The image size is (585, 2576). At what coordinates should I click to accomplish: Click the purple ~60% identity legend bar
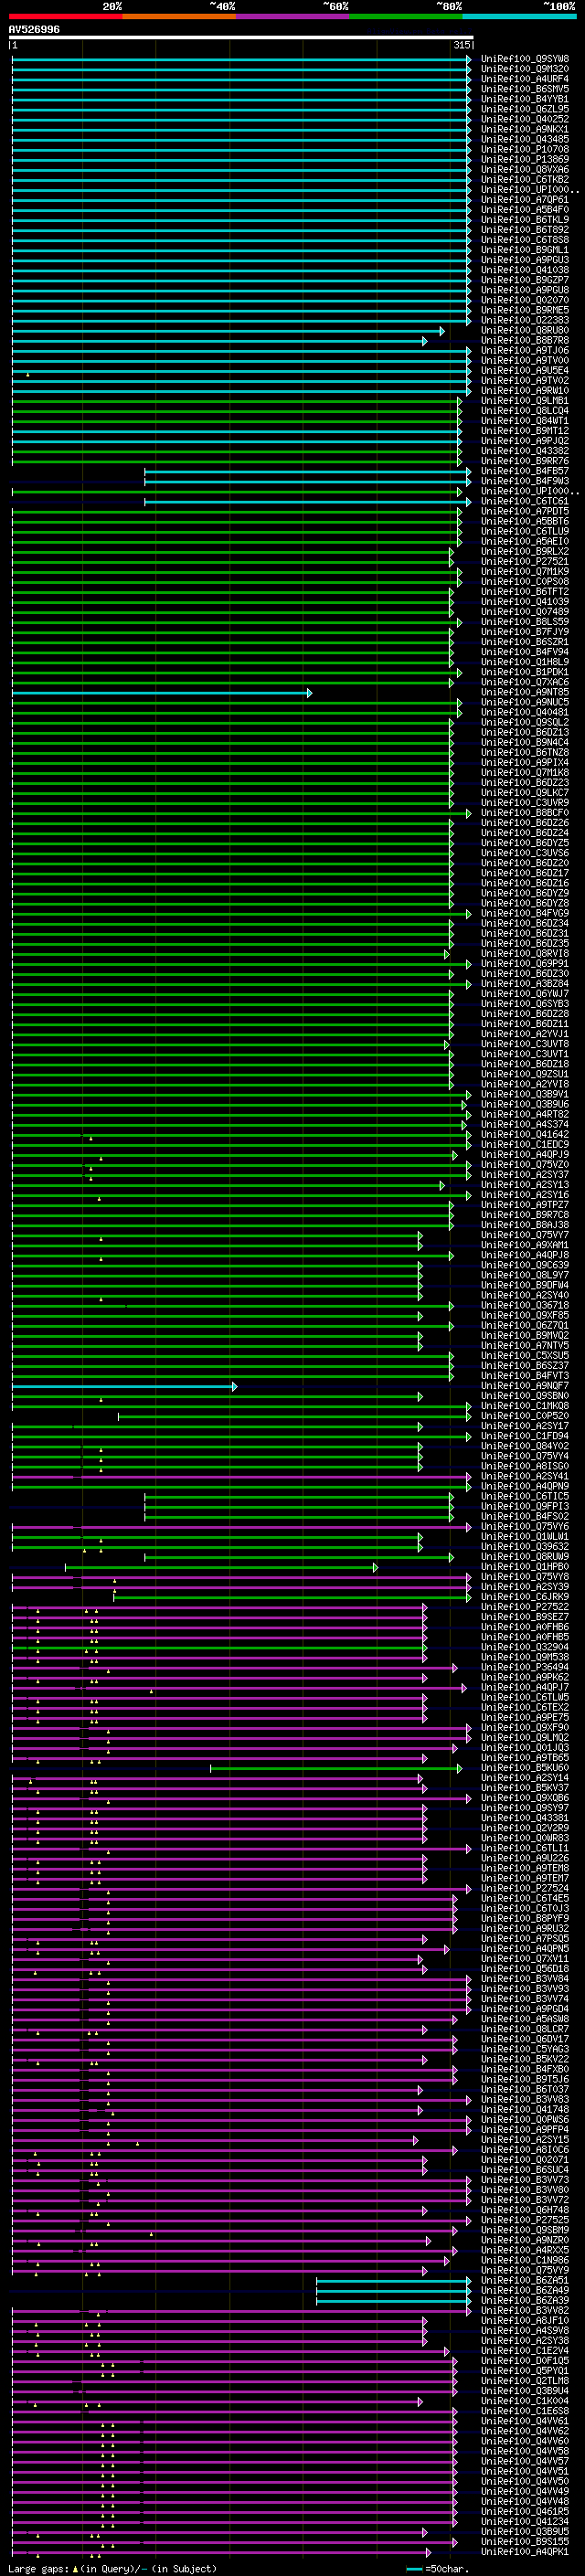292,16
